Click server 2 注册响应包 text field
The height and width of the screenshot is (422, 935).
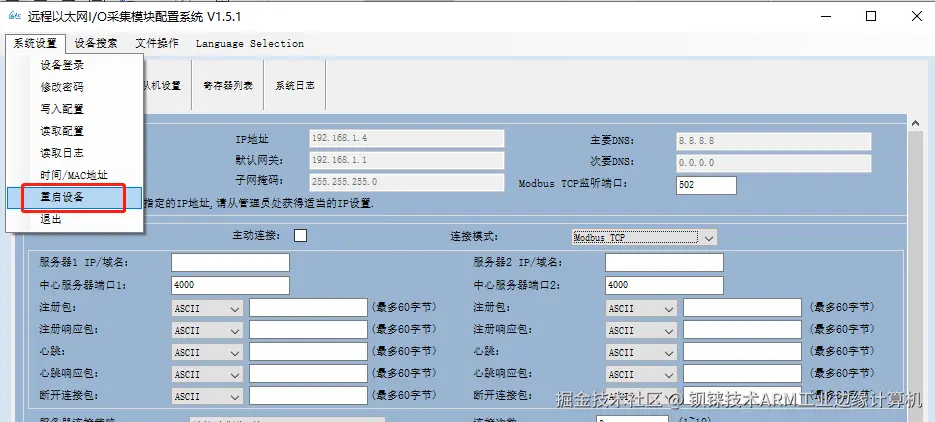(742, 330)
